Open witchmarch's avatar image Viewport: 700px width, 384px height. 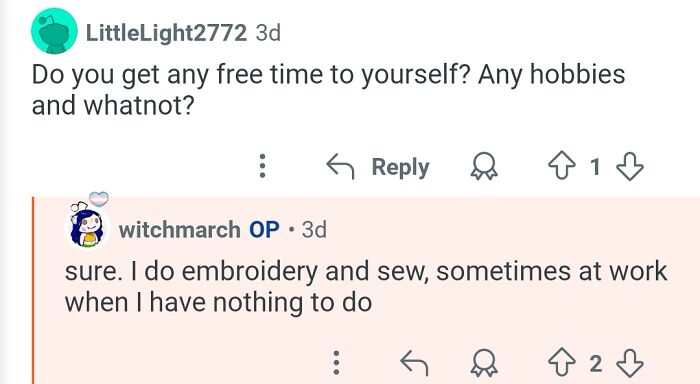[x=88, y=227]
